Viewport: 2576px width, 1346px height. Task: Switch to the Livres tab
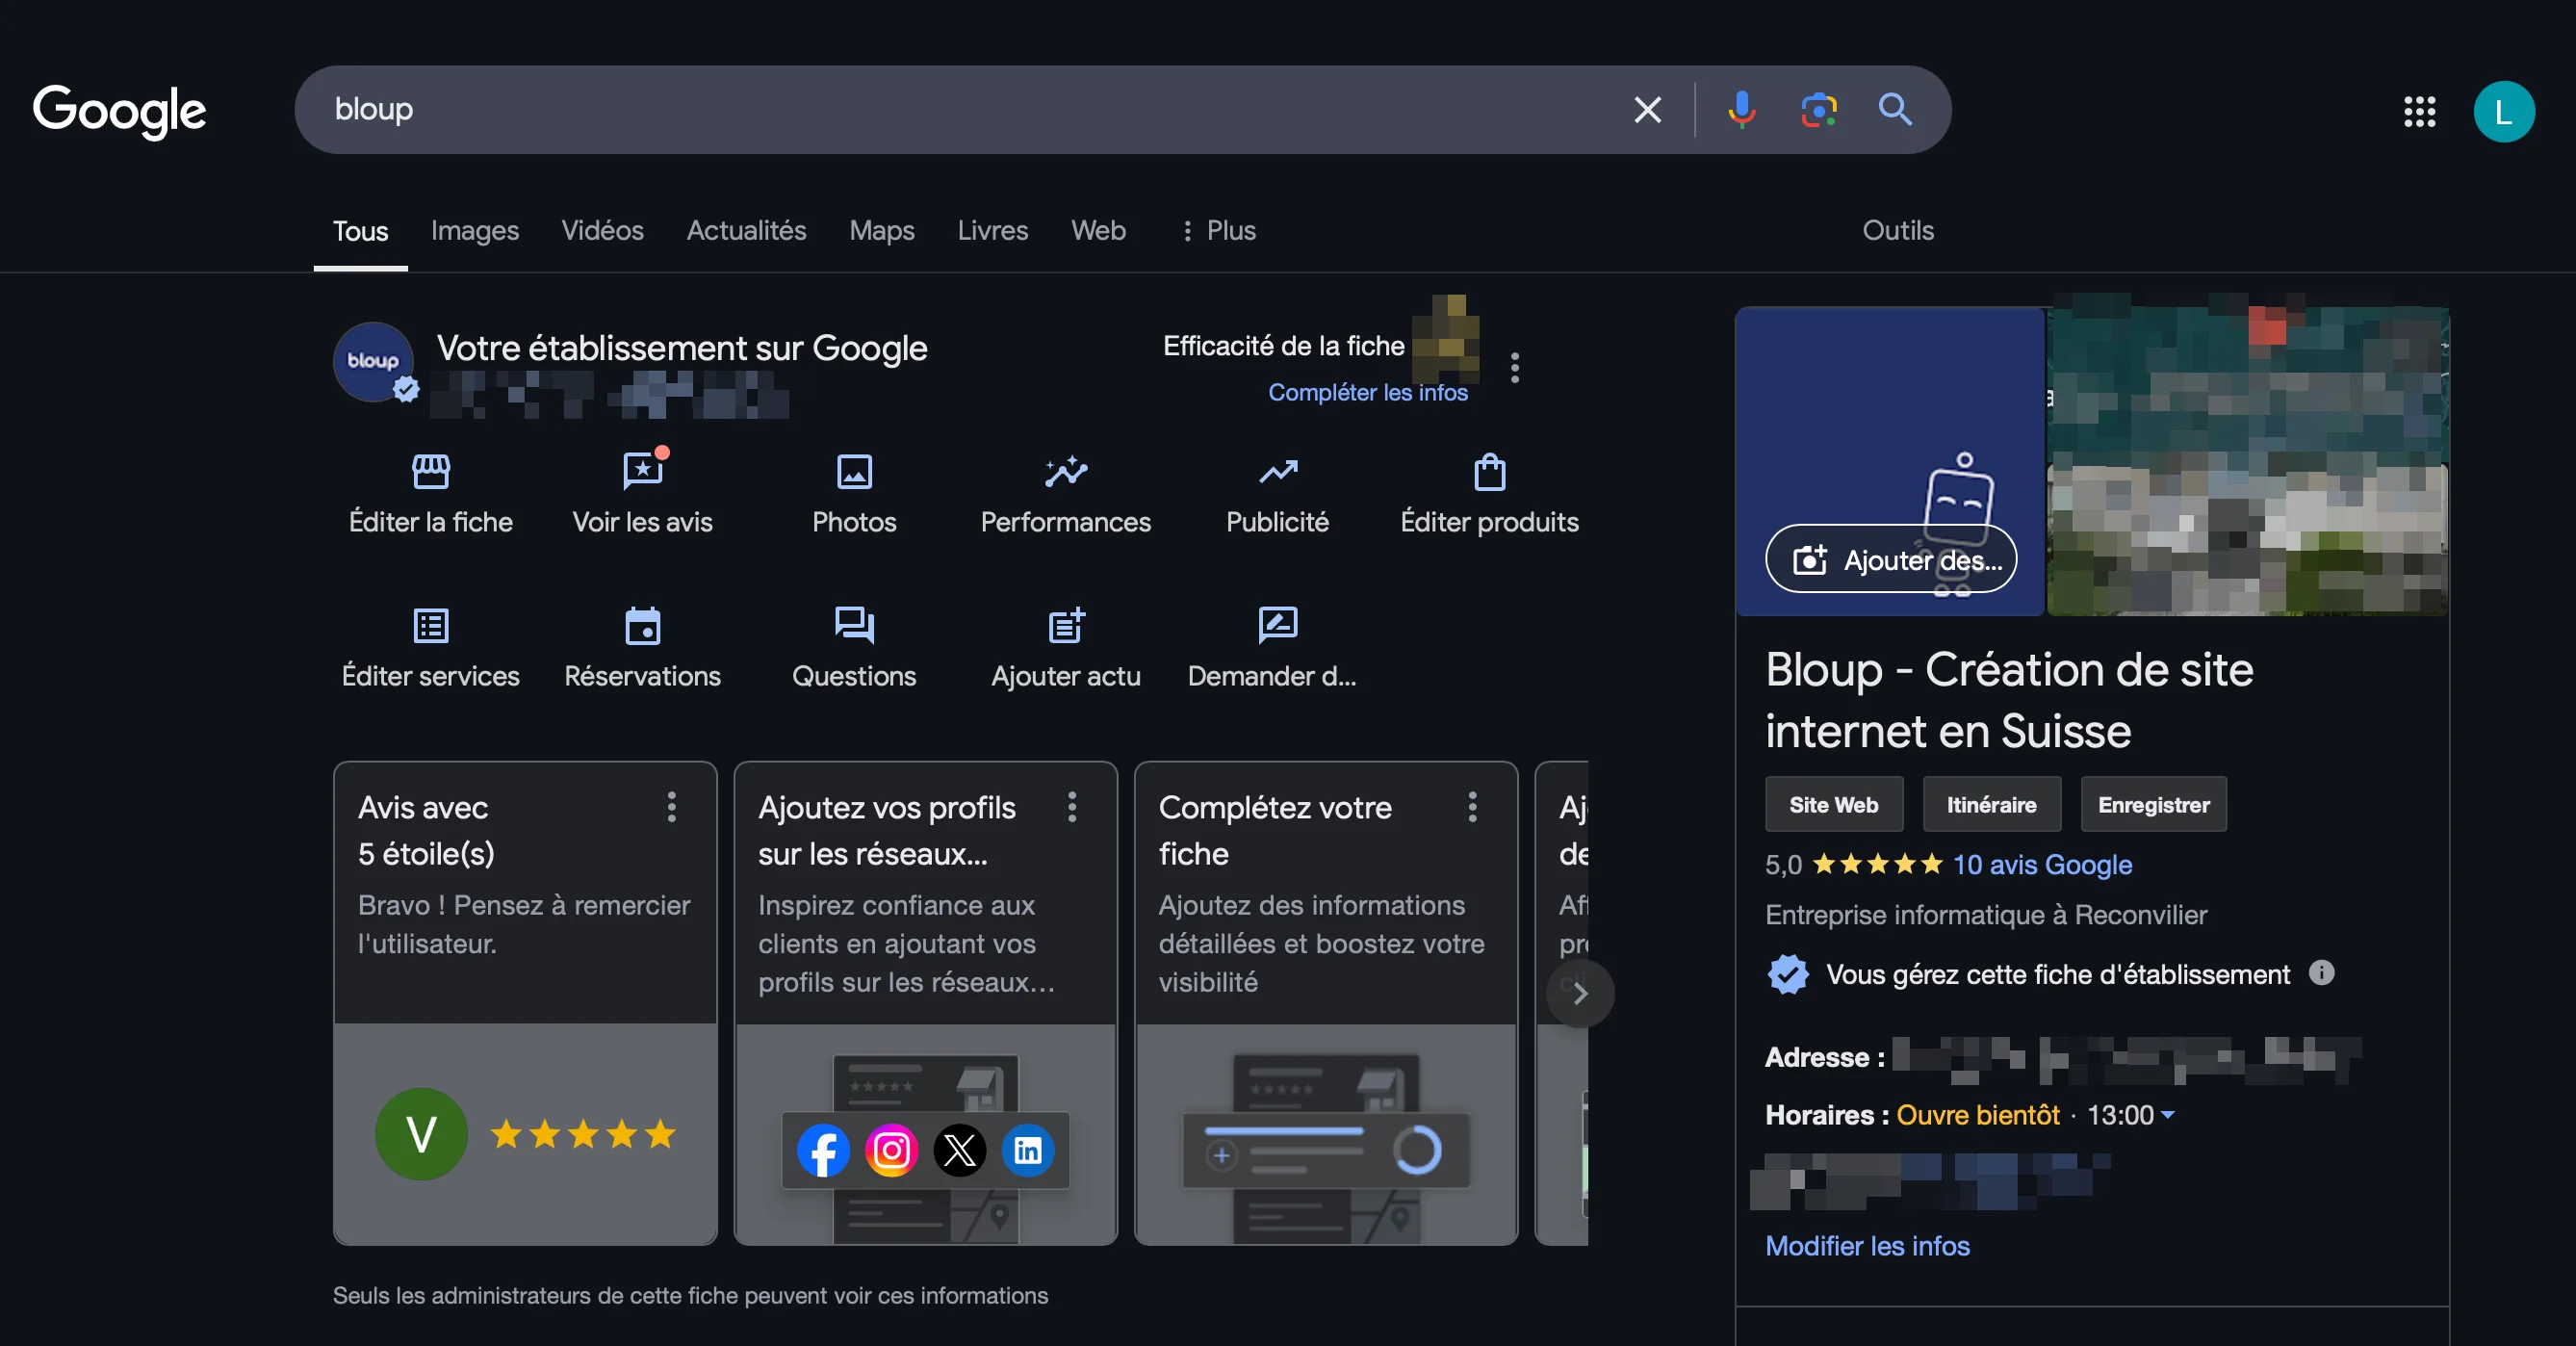pos(992,231)
